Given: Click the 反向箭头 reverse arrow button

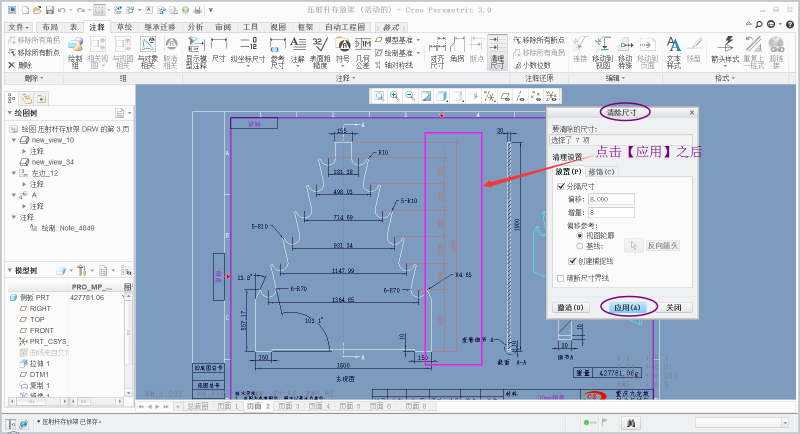Looking at the screenshot, I should coord(662,246).
